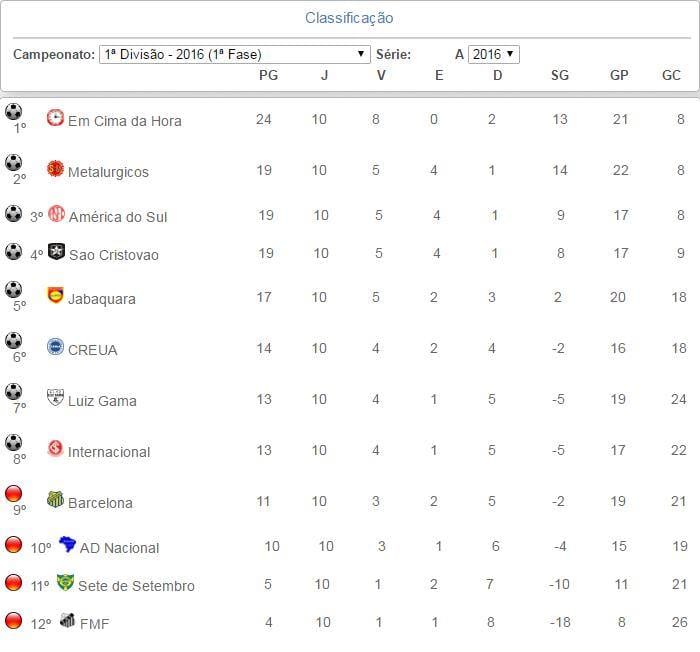
Task: Click the soccer ball beside 1º place
Action: (13, 112)
